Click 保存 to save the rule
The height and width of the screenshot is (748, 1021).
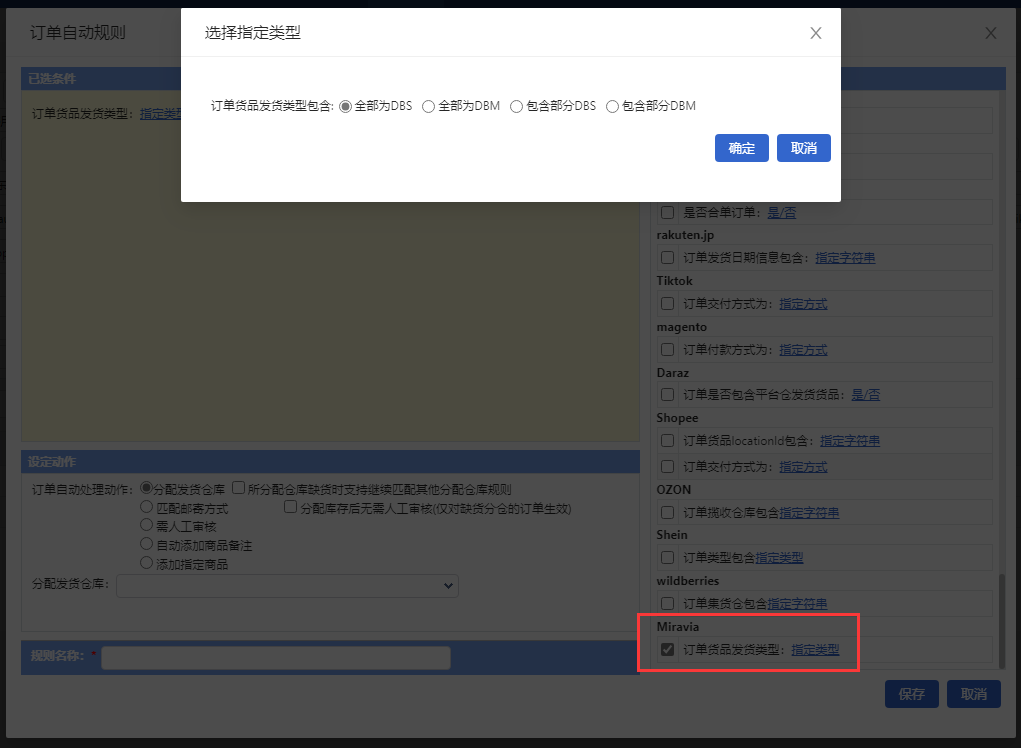pyautogui.click(x=912, y=694)
